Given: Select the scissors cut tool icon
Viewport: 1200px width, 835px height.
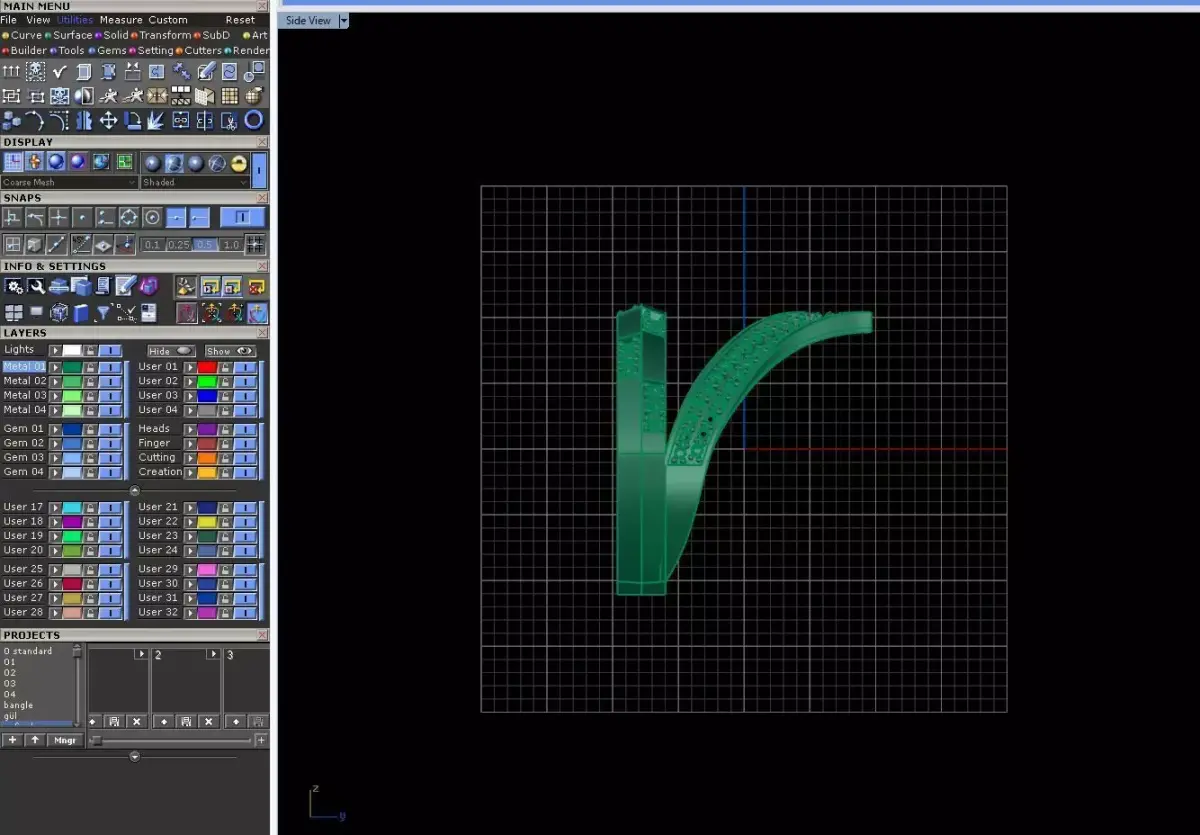Looking at the screenshot, I should (x=229, y=121).
